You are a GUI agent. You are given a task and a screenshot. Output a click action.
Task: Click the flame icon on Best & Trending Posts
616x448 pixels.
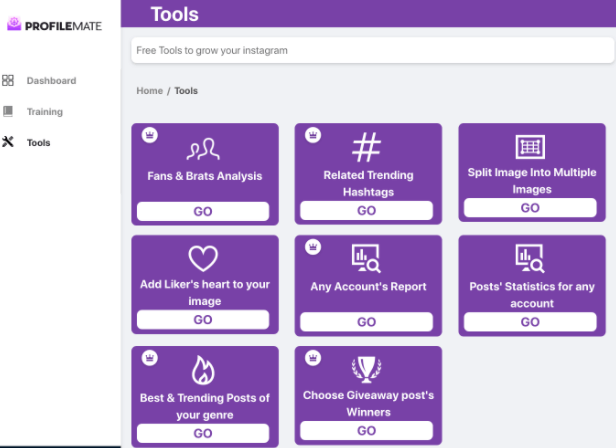click(203, 370)
